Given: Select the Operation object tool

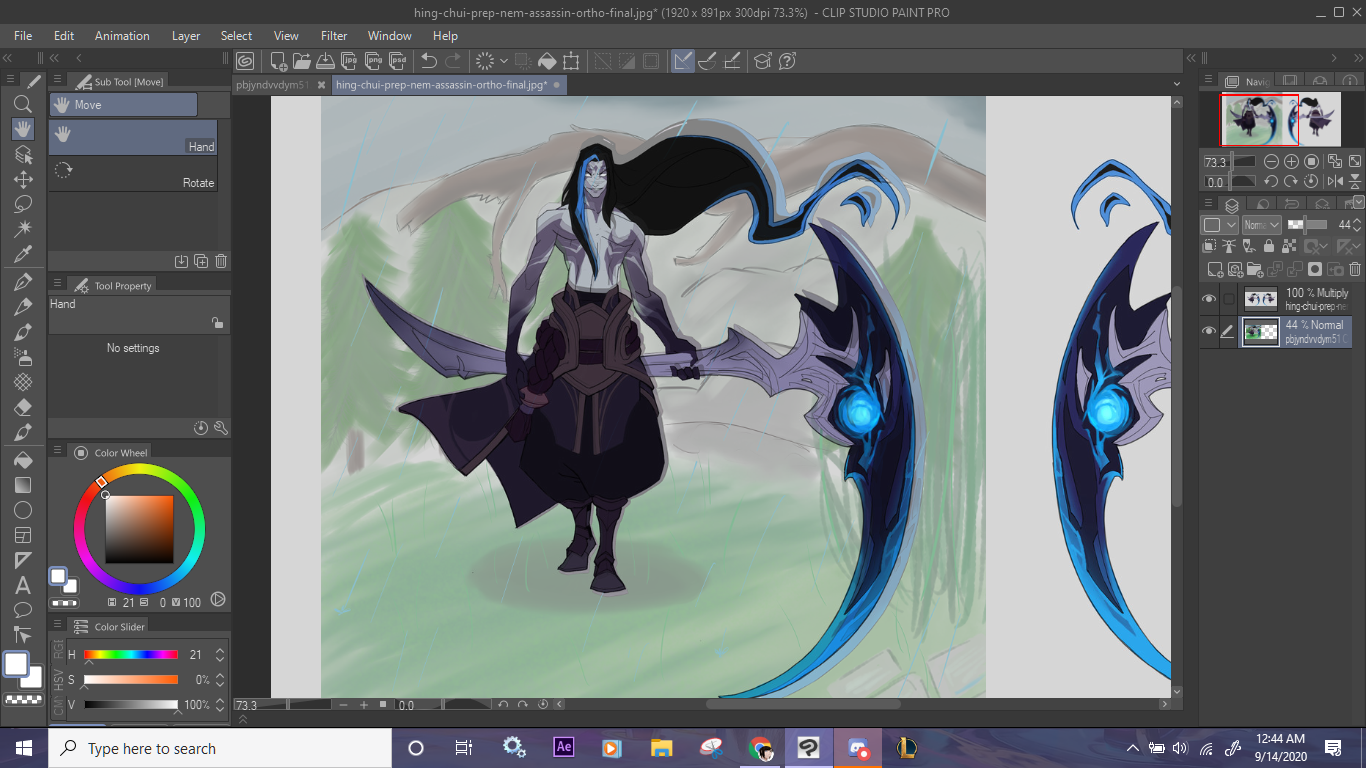Looking at the screenshot, I should pyautogui.click(x=23, y=154).
